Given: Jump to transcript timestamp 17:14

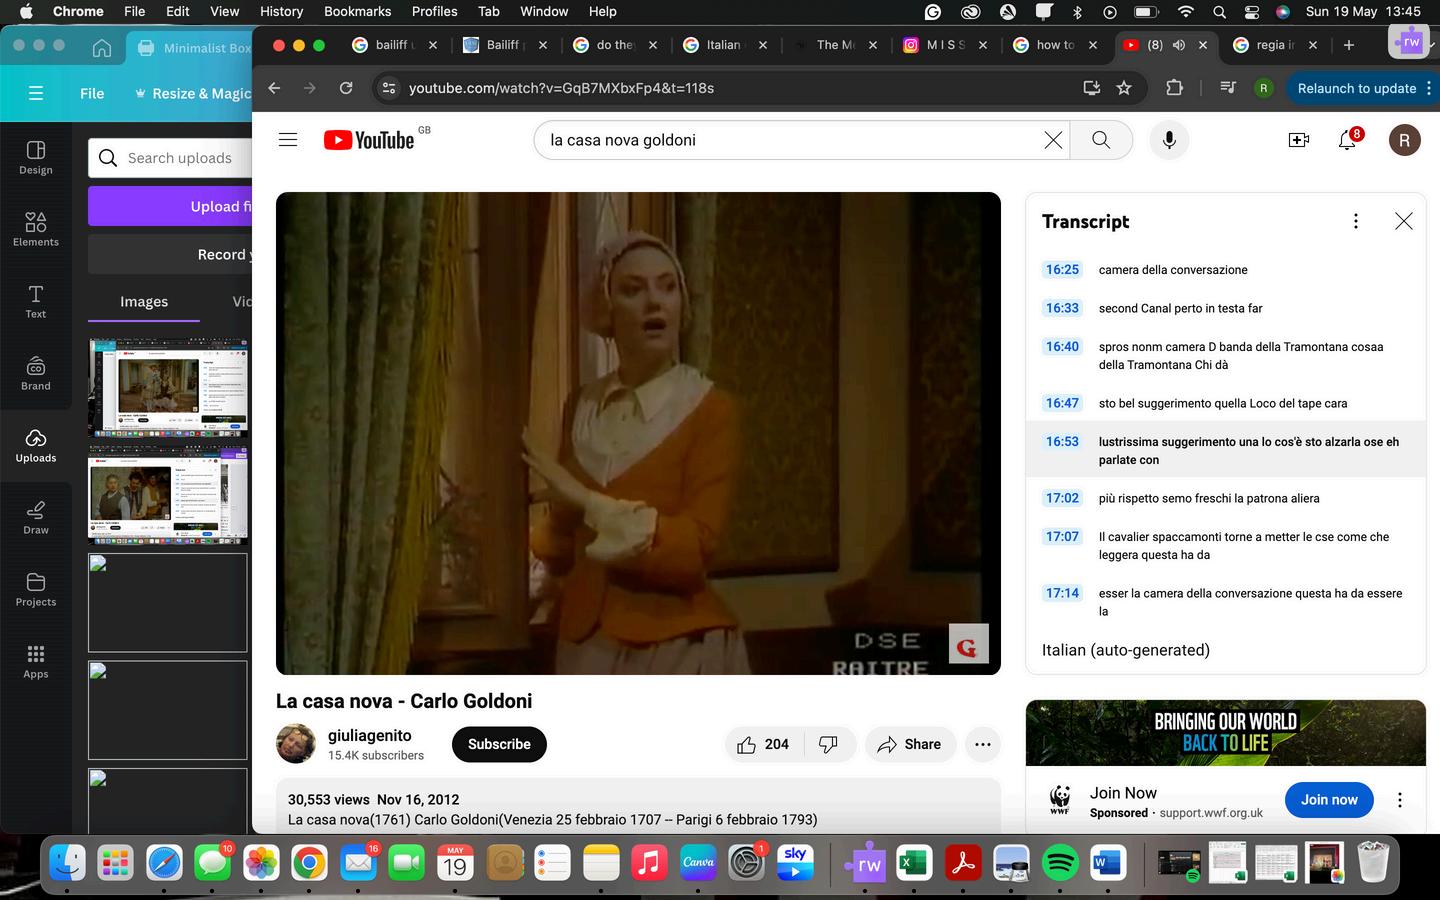Looking at the screenshot, I should click(x=1062, y=593).
